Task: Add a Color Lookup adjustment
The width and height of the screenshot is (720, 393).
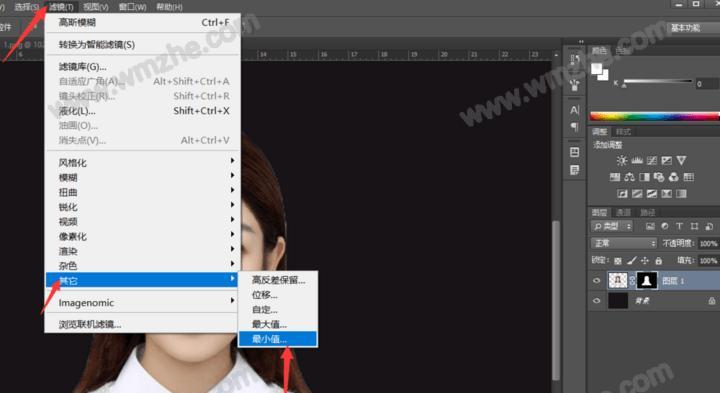Action: [688, 177]
